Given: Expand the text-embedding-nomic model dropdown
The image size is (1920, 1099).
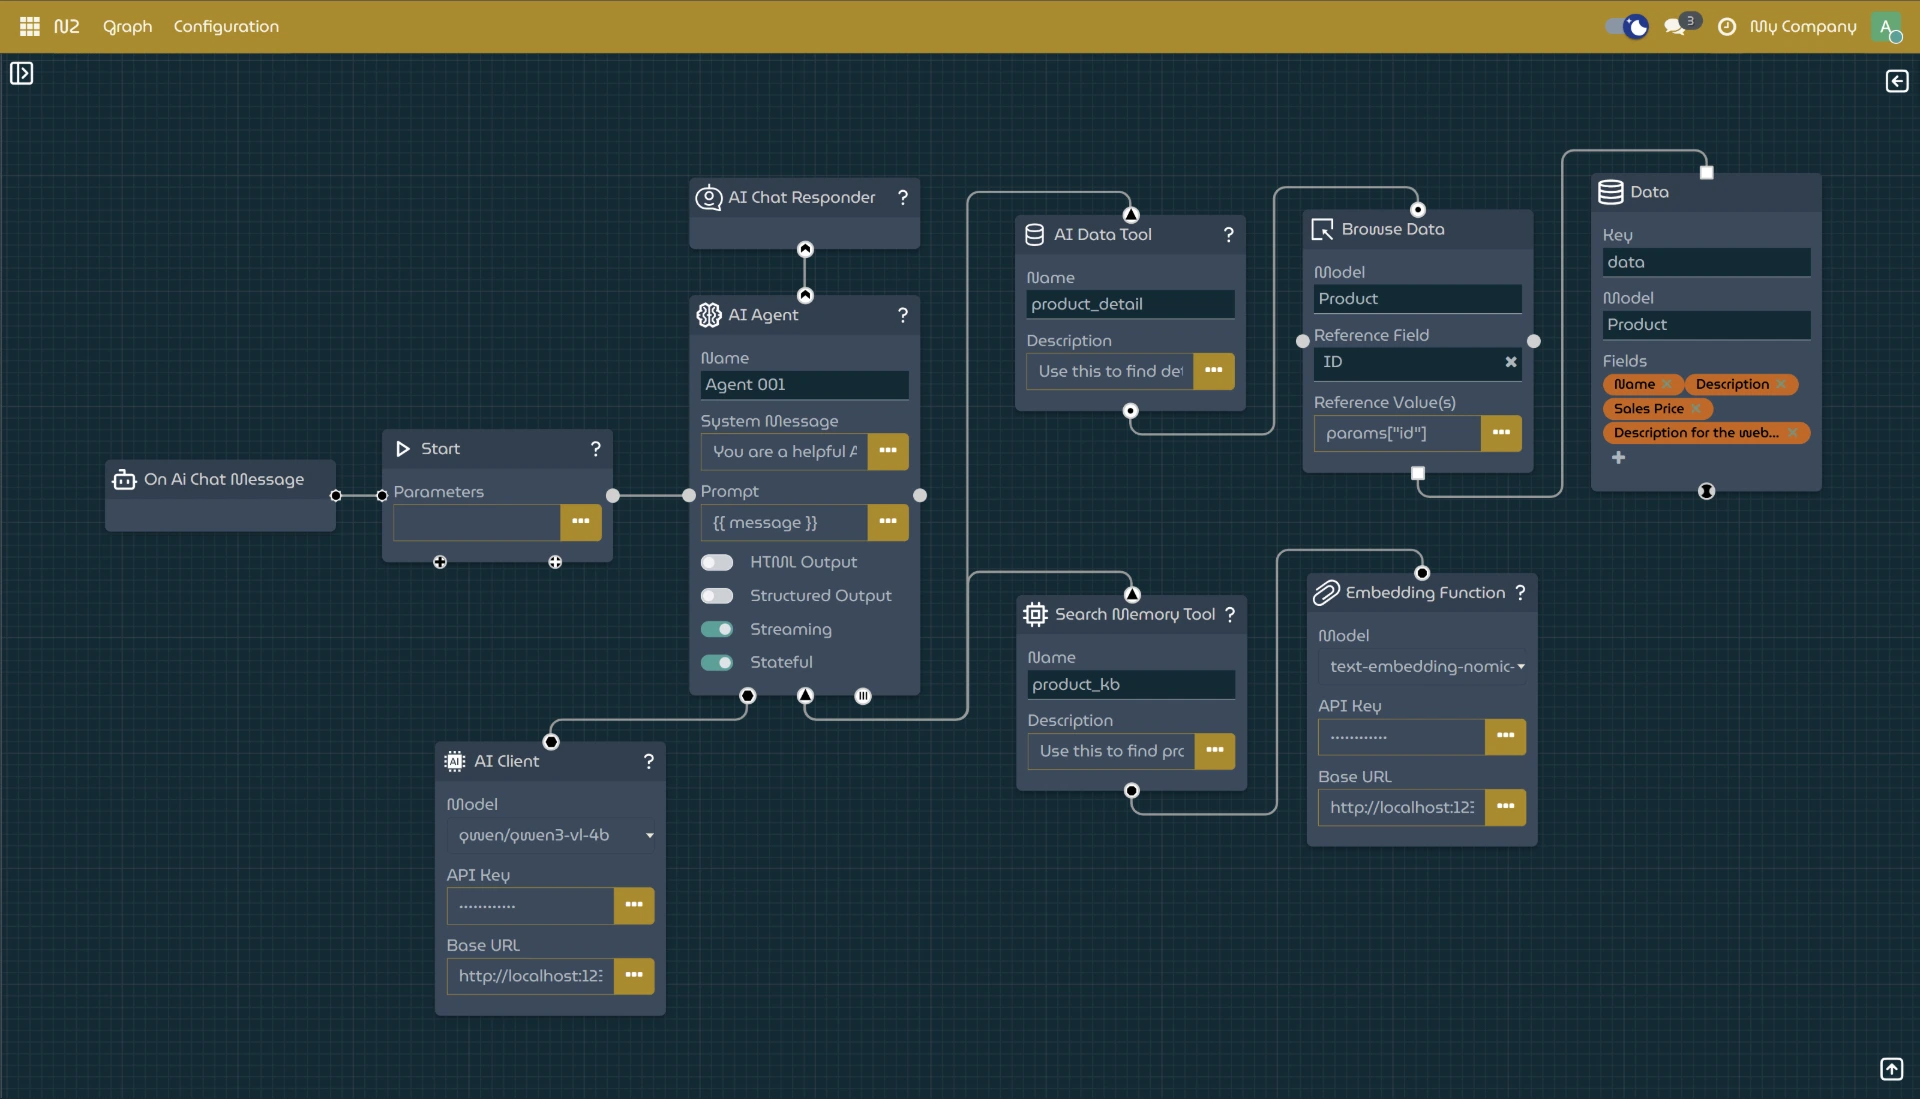Looking at the screenshot, I should 1421,666.
